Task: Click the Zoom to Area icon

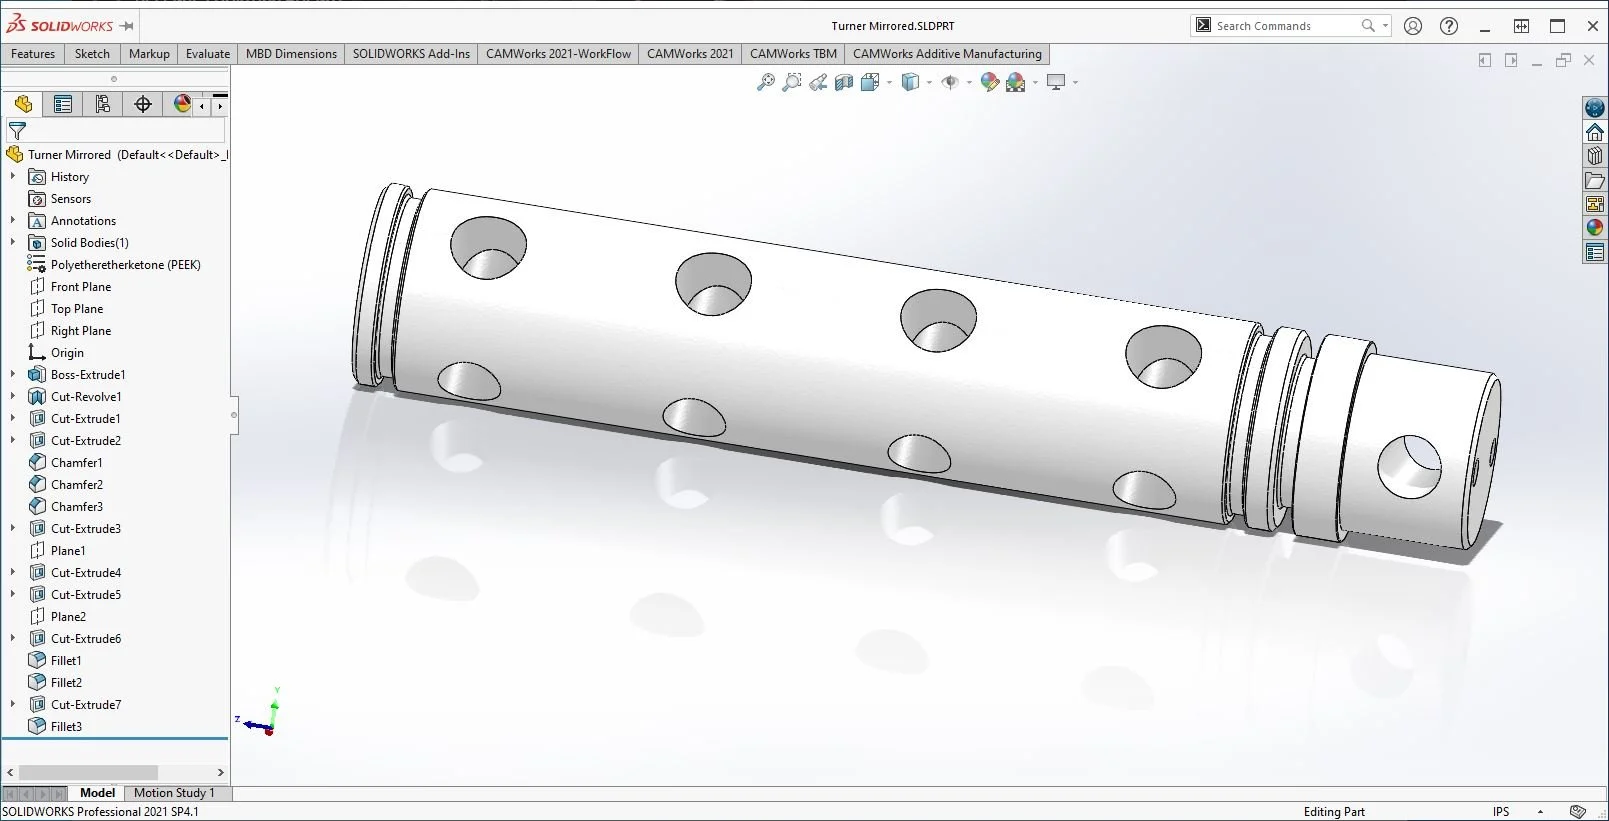Action: coord(792,82)
